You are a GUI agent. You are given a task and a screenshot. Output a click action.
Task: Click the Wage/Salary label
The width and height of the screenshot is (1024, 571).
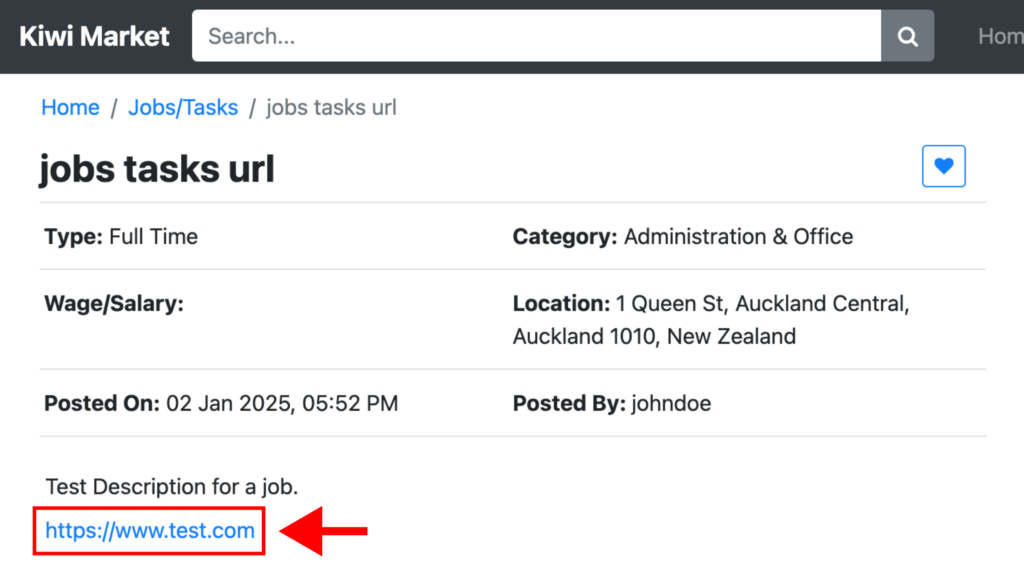(114, 304)
